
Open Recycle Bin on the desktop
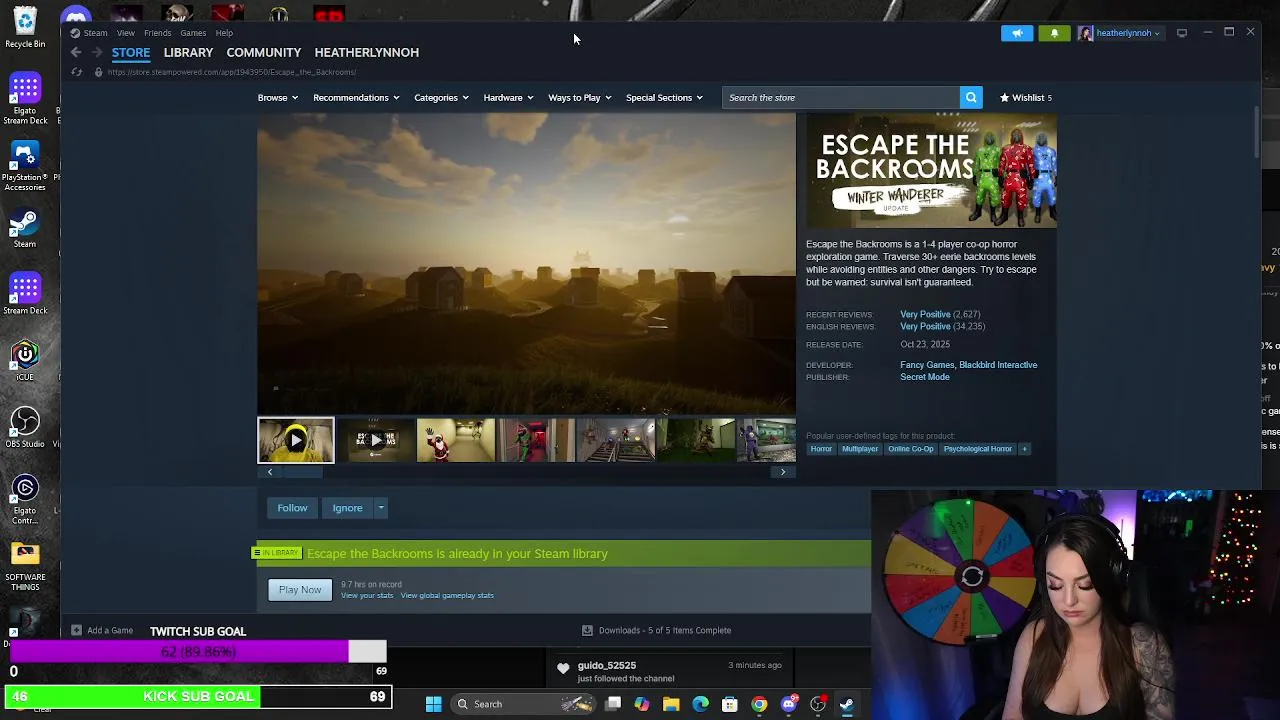[x=25, y=26]
